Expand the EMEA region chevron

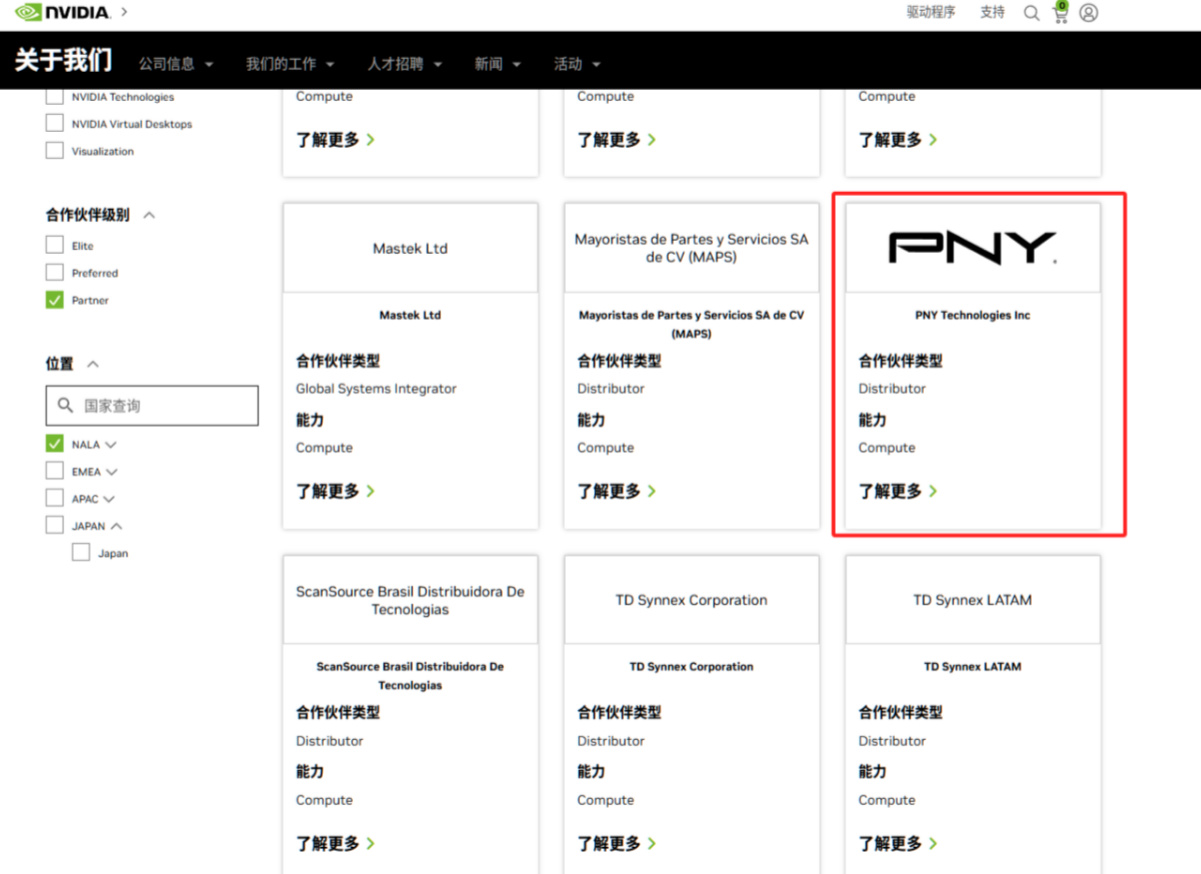(x=111, y=471)
